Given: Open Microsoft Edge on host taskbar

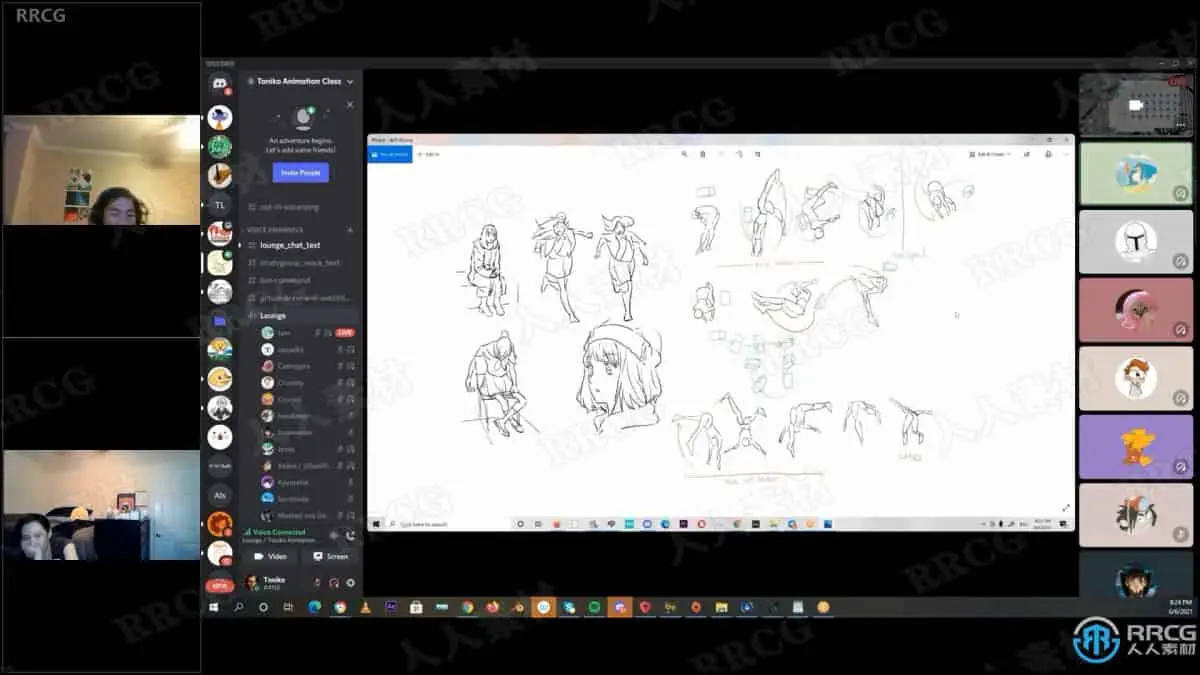Looking at the screenshot, I should click(x=314, y=607).
